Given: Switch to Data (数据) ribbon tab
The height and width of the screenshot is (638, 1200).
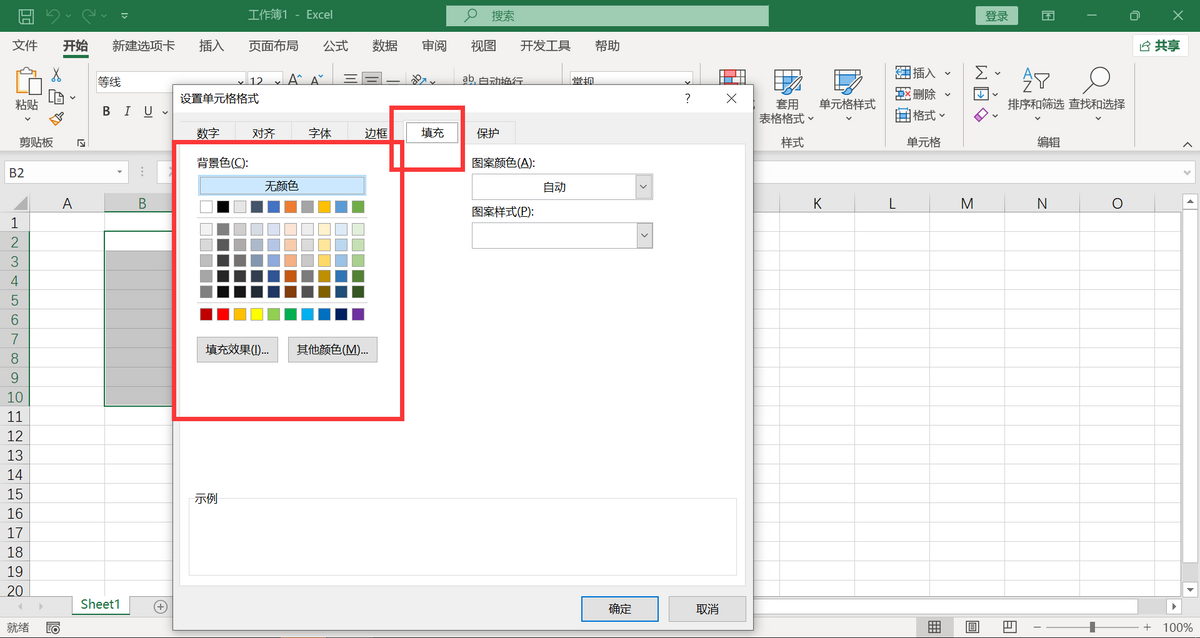Looking at the screenshot, I should (385, 46).
